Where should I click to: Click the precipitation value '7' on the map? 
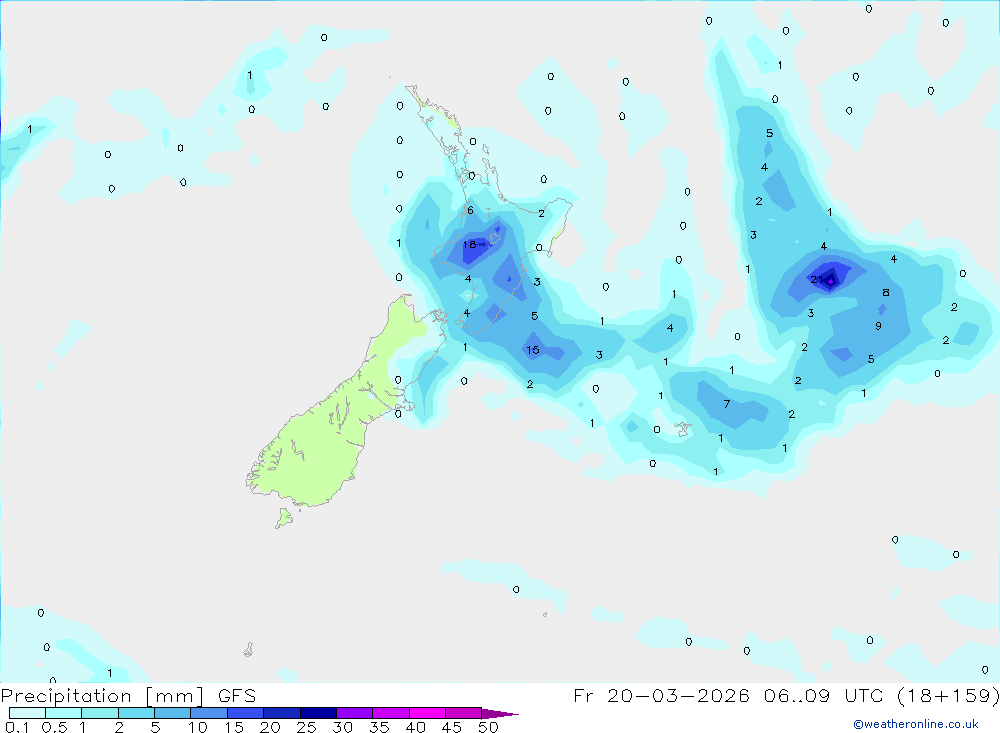click(726, 404)
